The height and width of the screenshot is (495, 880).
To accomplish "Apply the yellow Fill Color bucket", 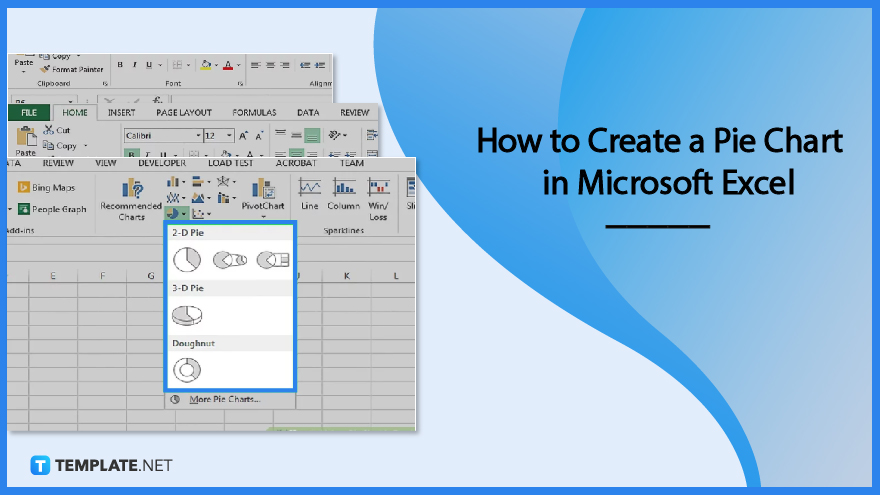I will (205, 65).
